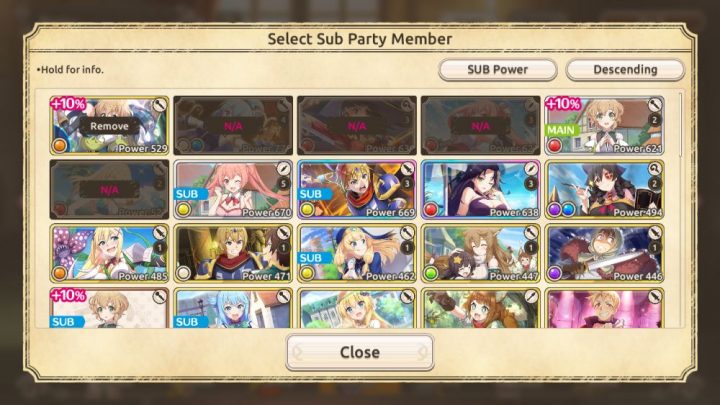The width and height of the screenshot is (720, 405).
Task: Click the orange element orb on Power 485 card
Action: point(60,273)
